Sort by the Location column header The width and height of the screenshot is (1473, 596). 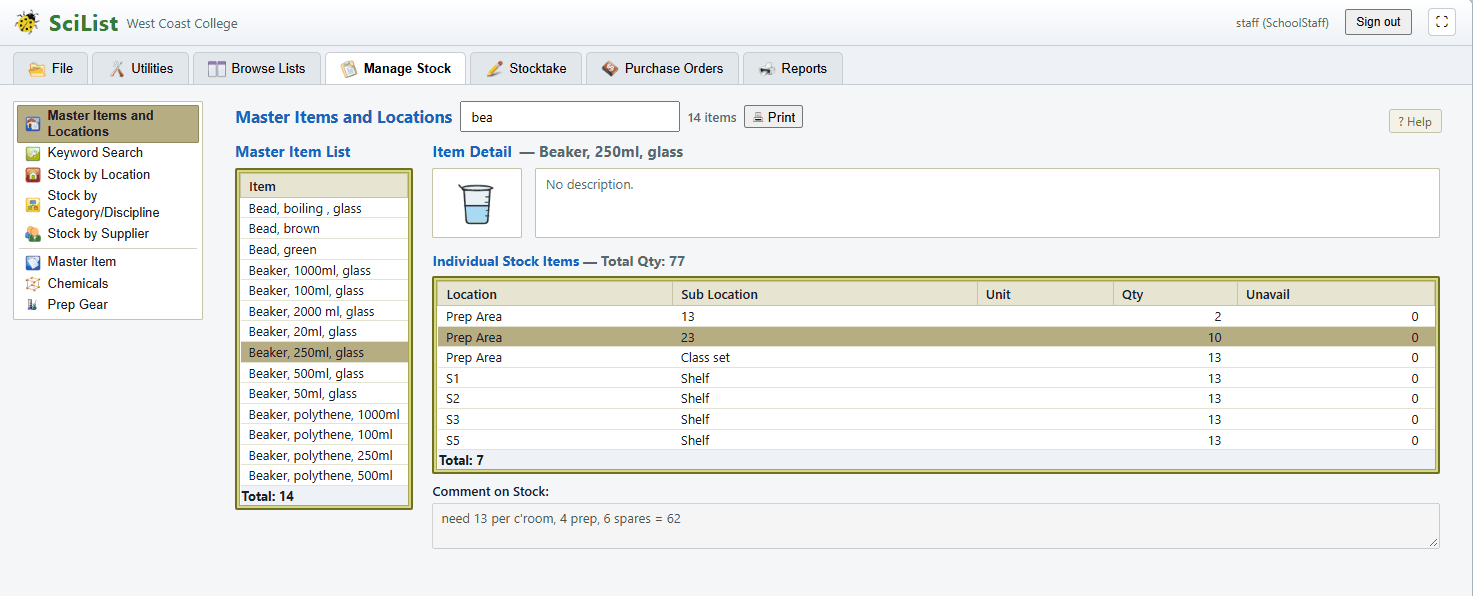(x=555, y=294)
